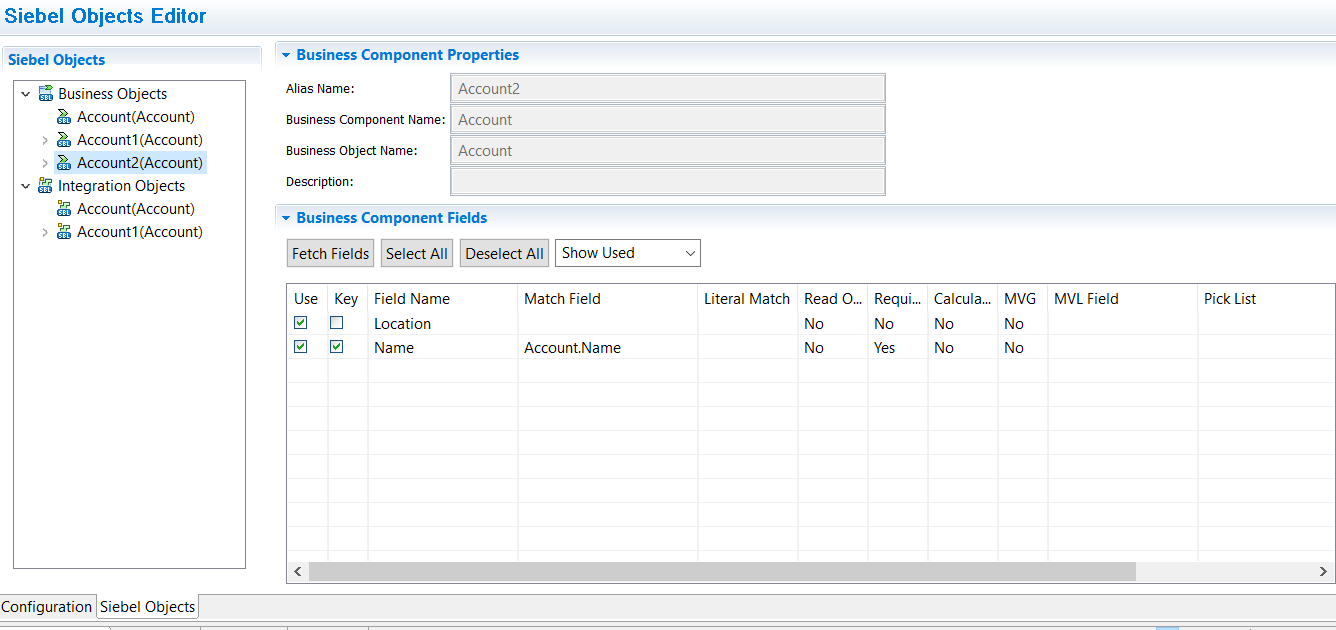Collapse the Integration Objects tree node
This screenshot has width=1336, height=630.
tap(26, 186)
